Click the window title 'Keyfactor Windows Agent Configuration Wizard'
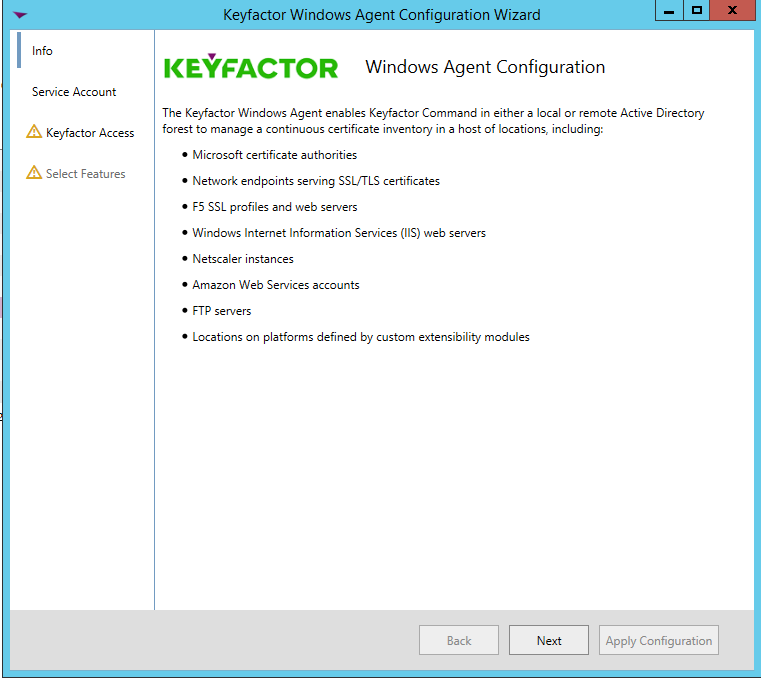The image size is (761, 681). [x=381, y=15]
